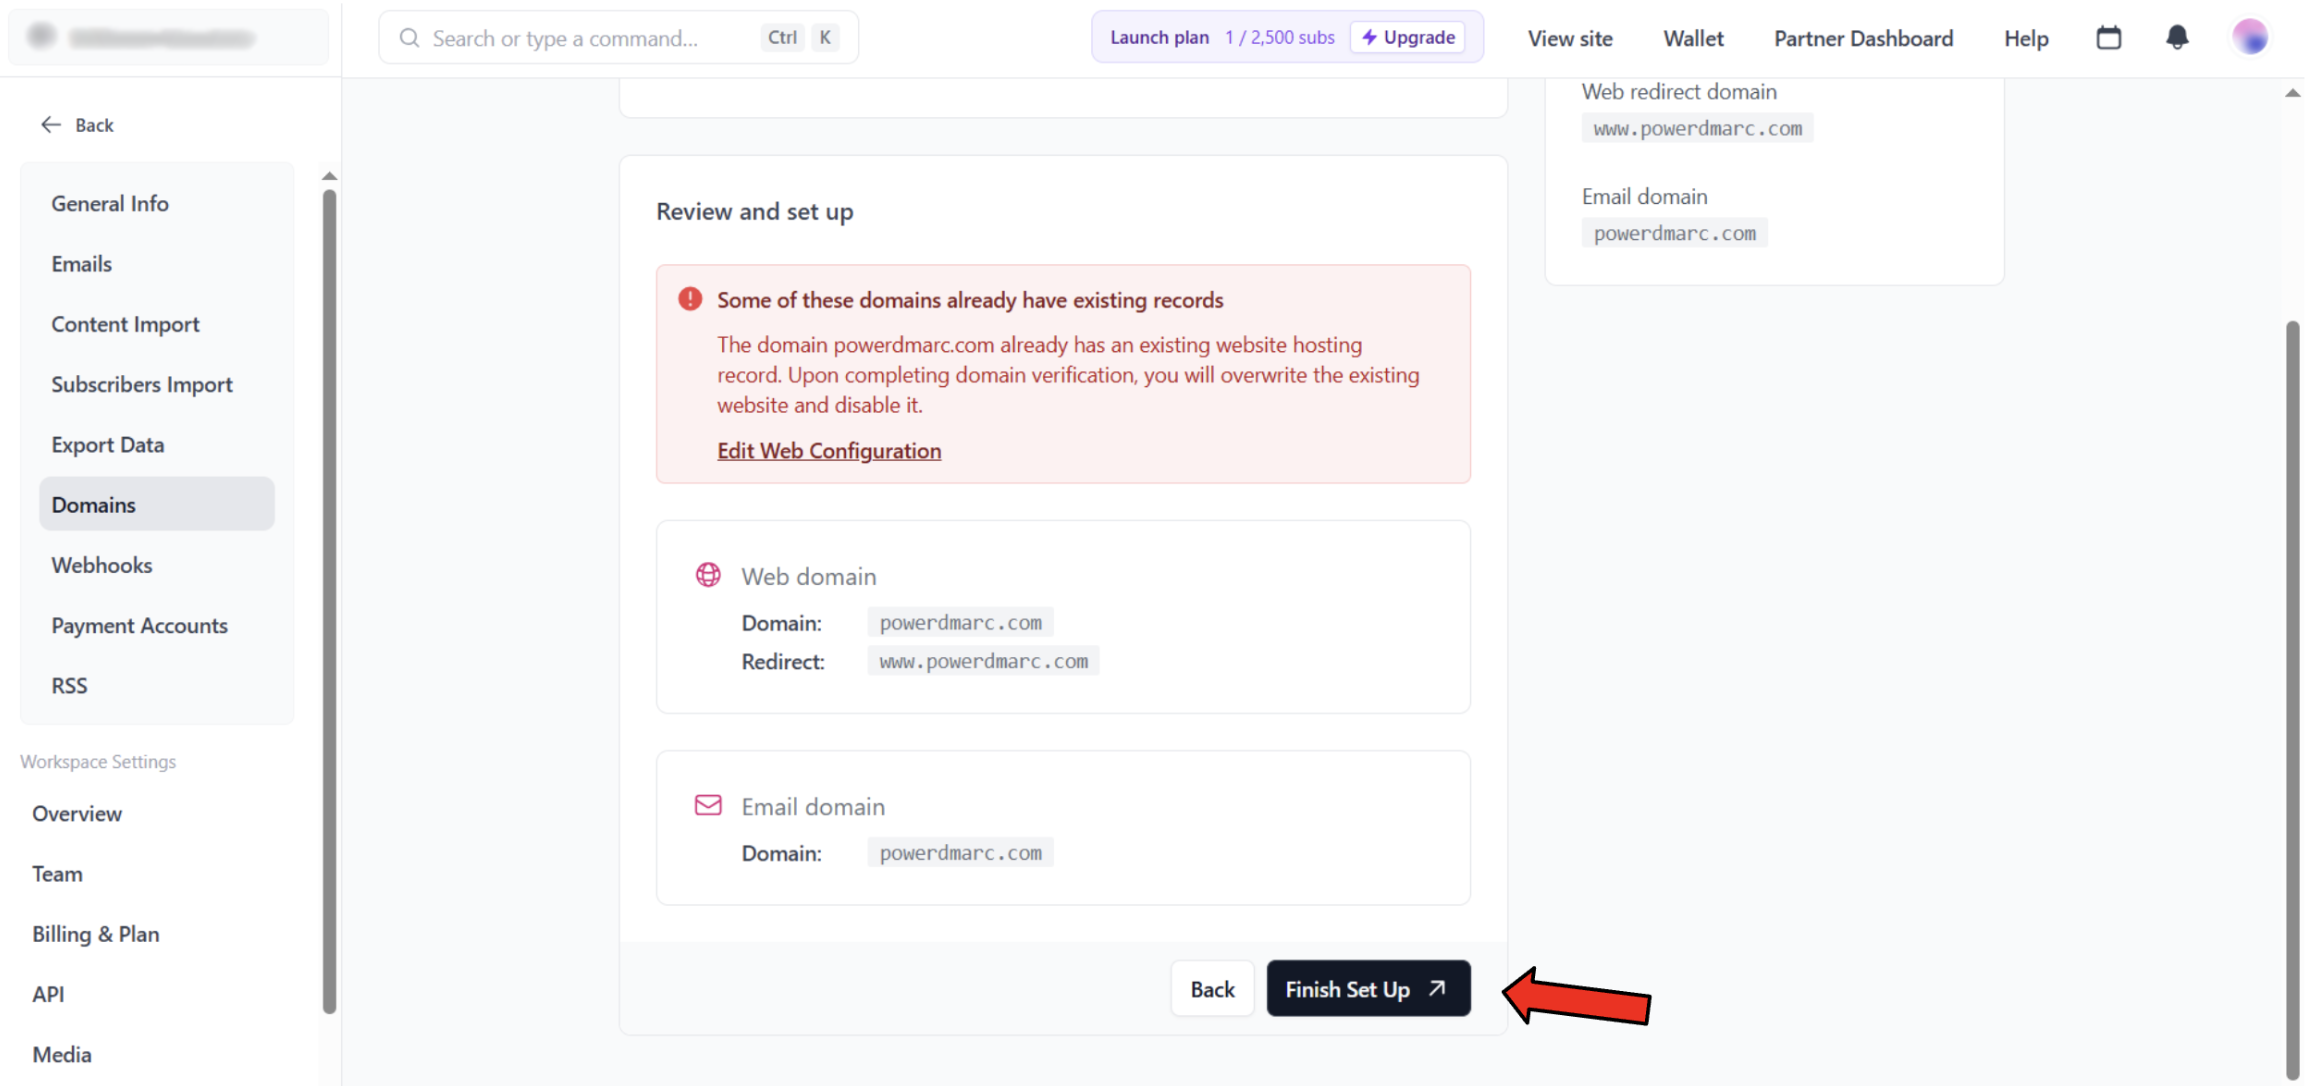2316x1086 pixels.
Task: Click Launch plan label
Action: point(1159,37)
